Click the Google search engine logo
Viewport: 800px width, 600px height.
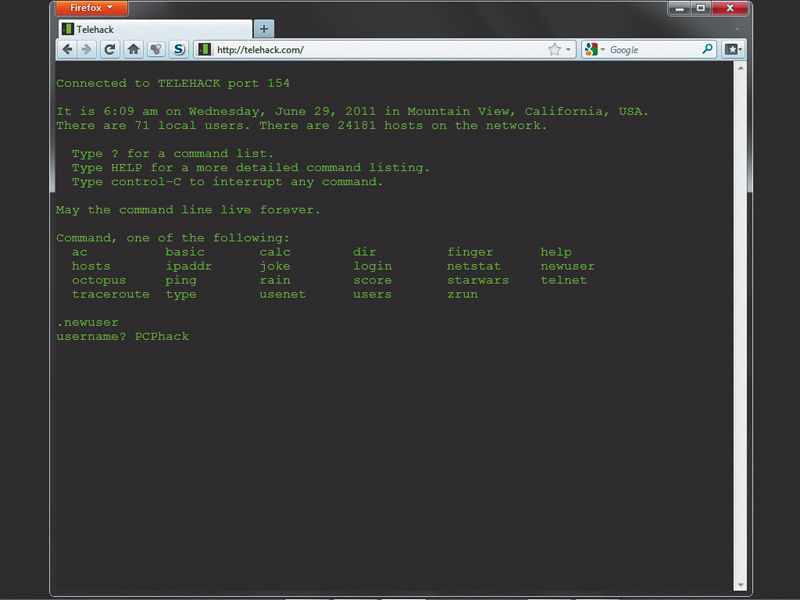tap(590, 48)
